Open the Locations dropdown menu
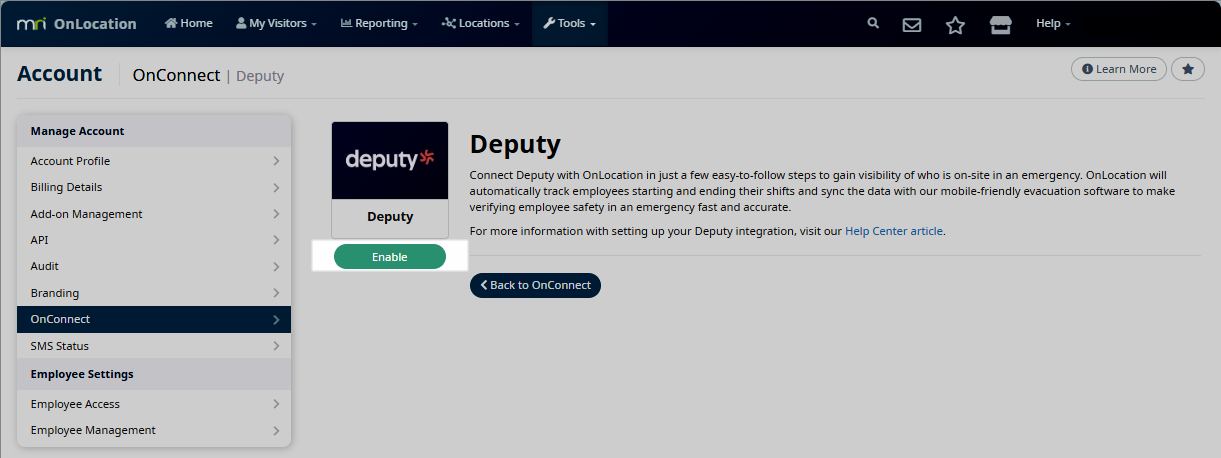The image size is (1221, 458). (480, 23)
